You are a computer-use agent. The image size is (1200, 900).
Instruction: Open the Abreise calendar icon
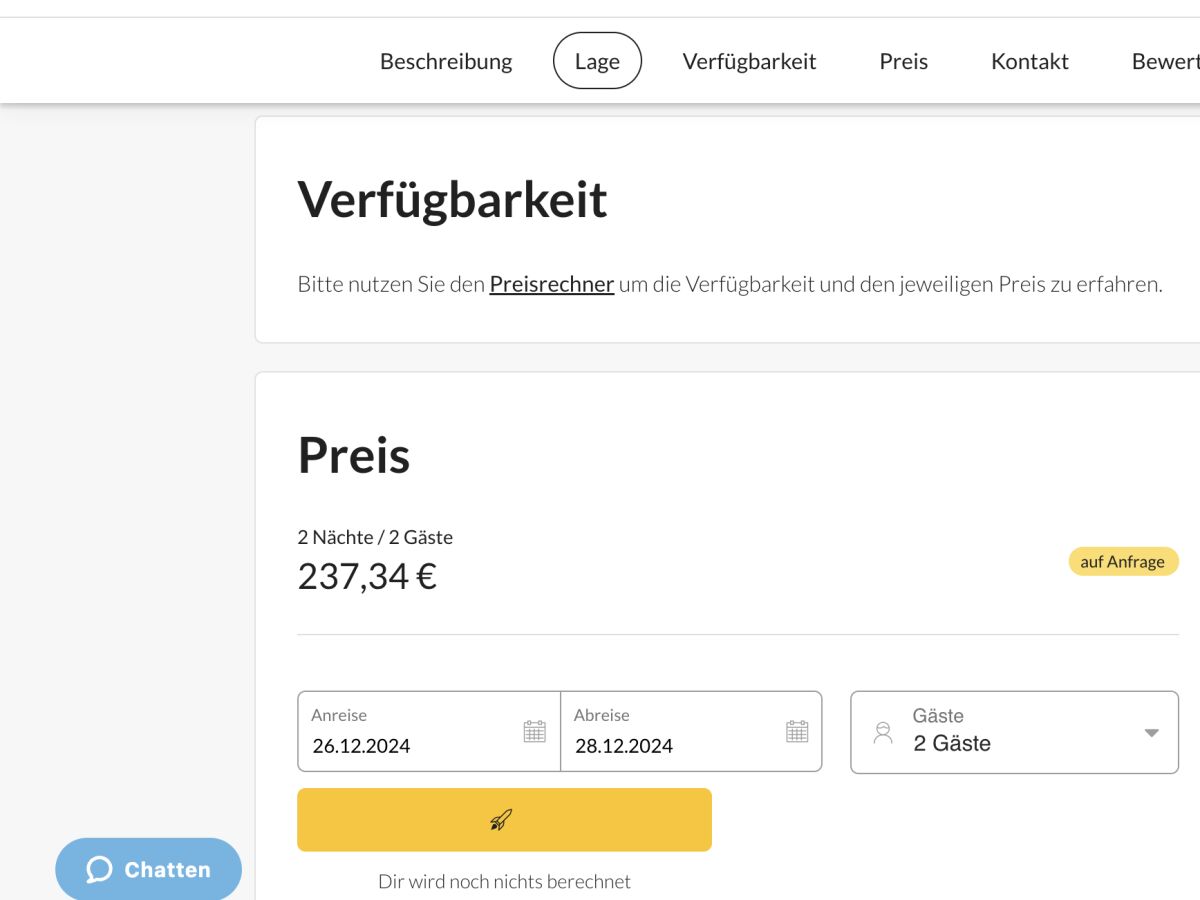click(797, 731)
